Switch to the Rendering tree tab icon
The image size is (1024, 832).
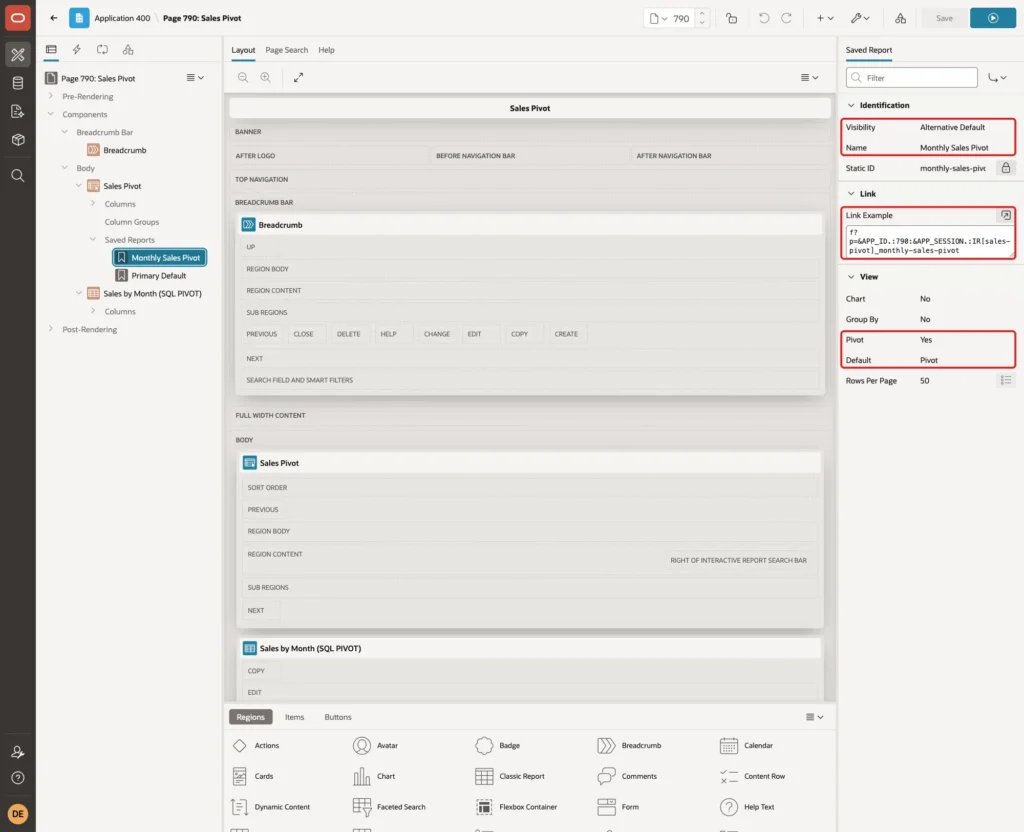tap(51, 50)
